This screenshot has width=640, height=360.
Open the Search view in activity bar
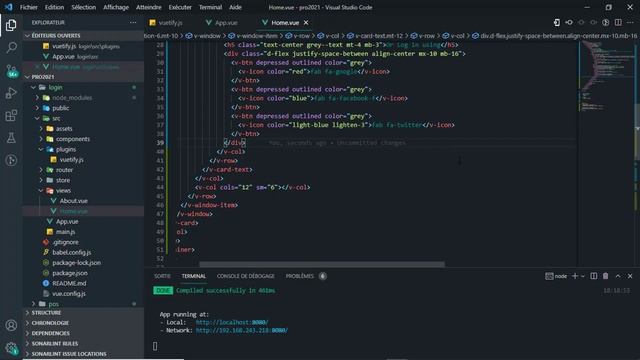pos(11,48)
